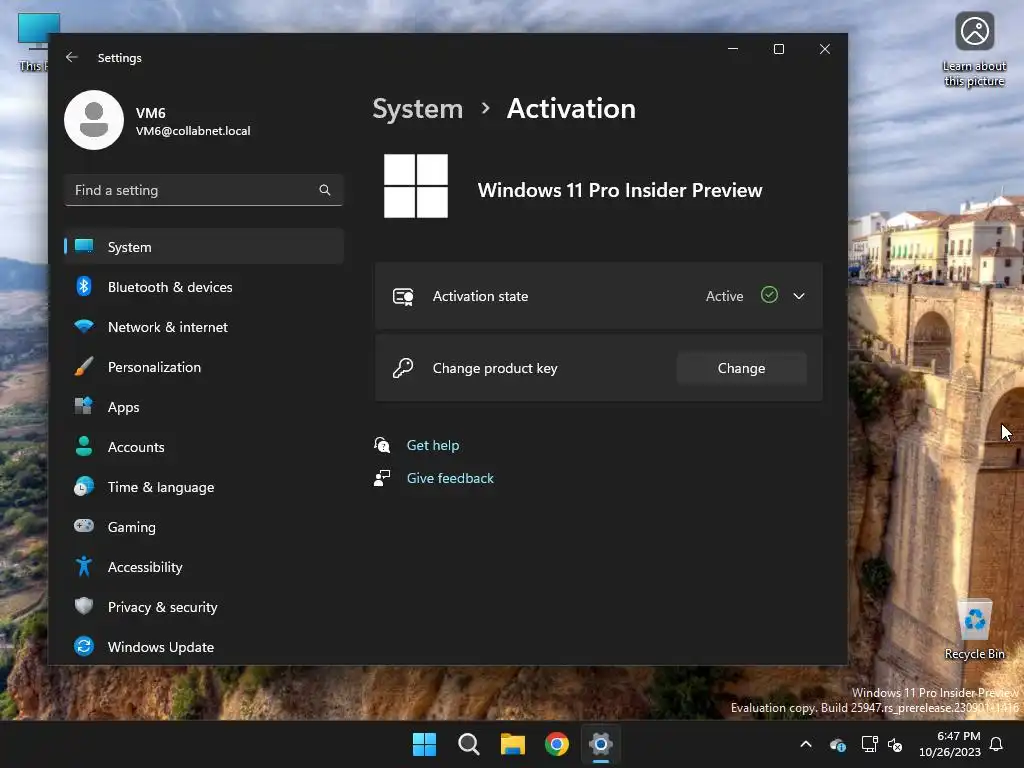Viewport: 1024px width, 768px height.
Task: Open taskbar Search
Action: click(x=468, y=744)
